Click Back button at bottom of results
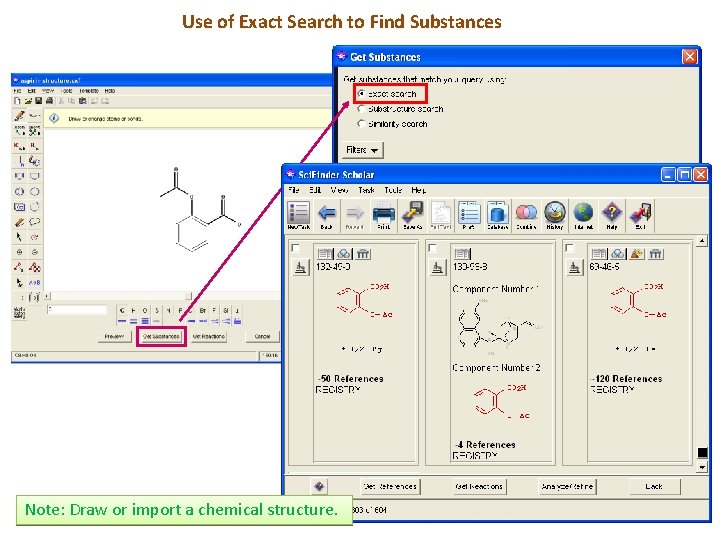 (654, 486)
